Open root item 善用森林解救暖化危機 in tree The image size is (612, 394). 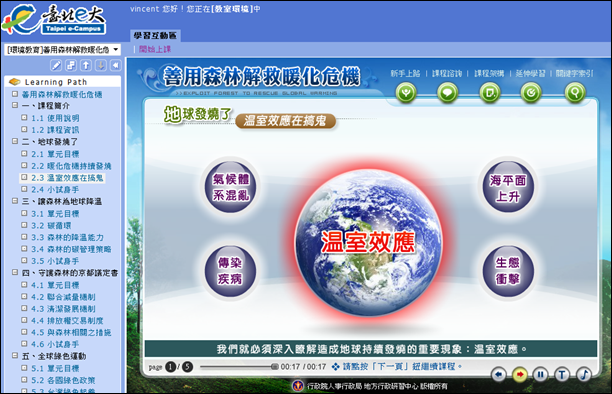point(62,94)
